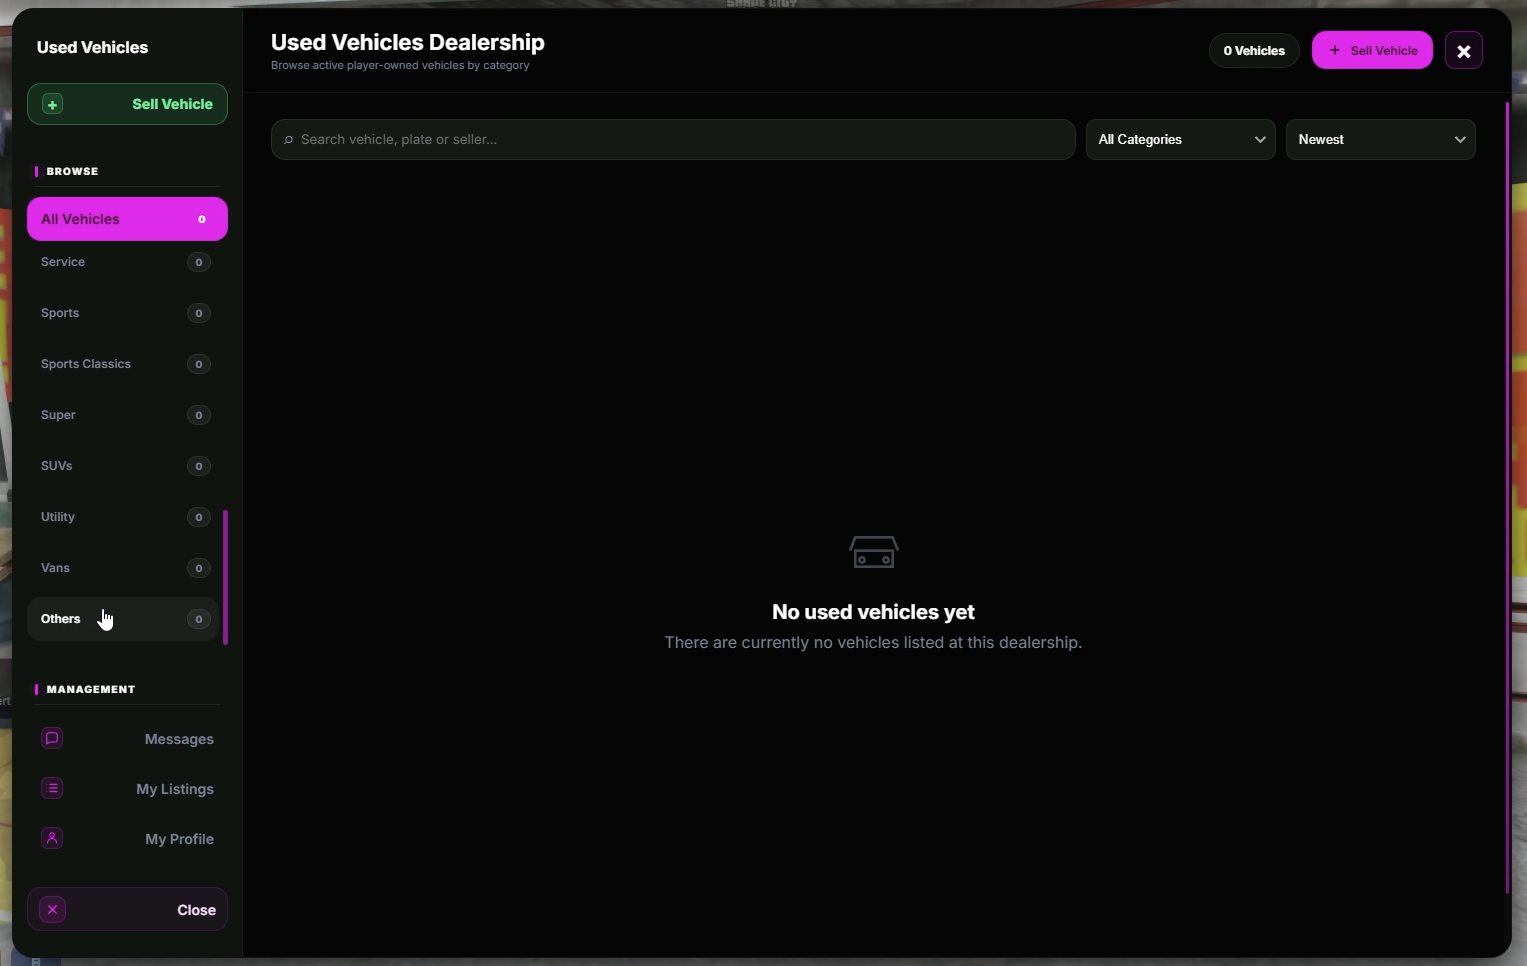Select the Sports category
Screen dimensions: 1527x966
coord(123,313)
